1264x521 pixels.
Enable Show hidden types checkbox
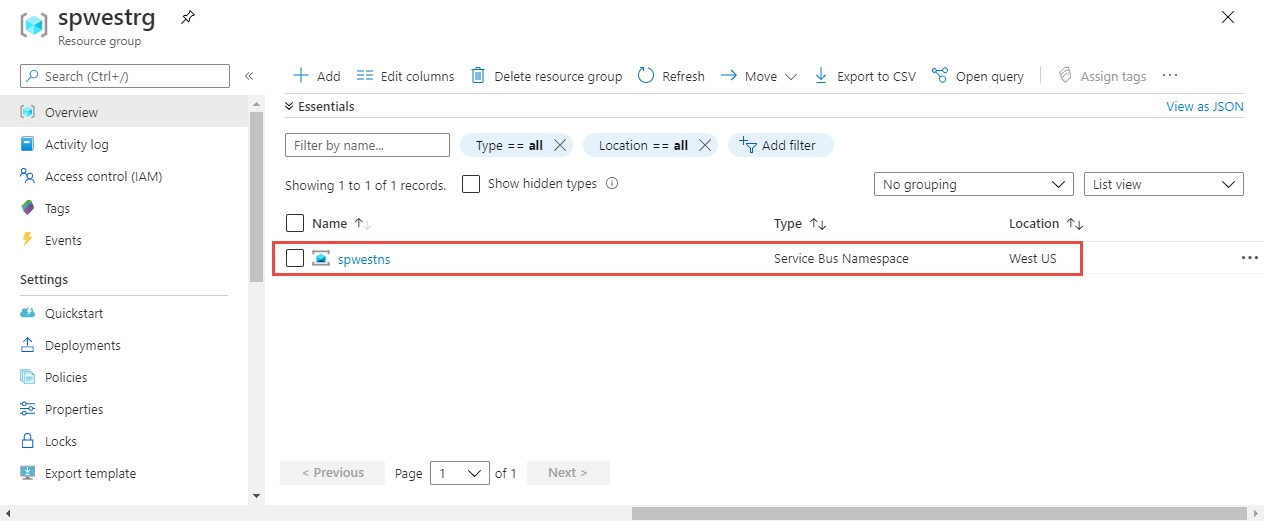click(x=471, y=184)
